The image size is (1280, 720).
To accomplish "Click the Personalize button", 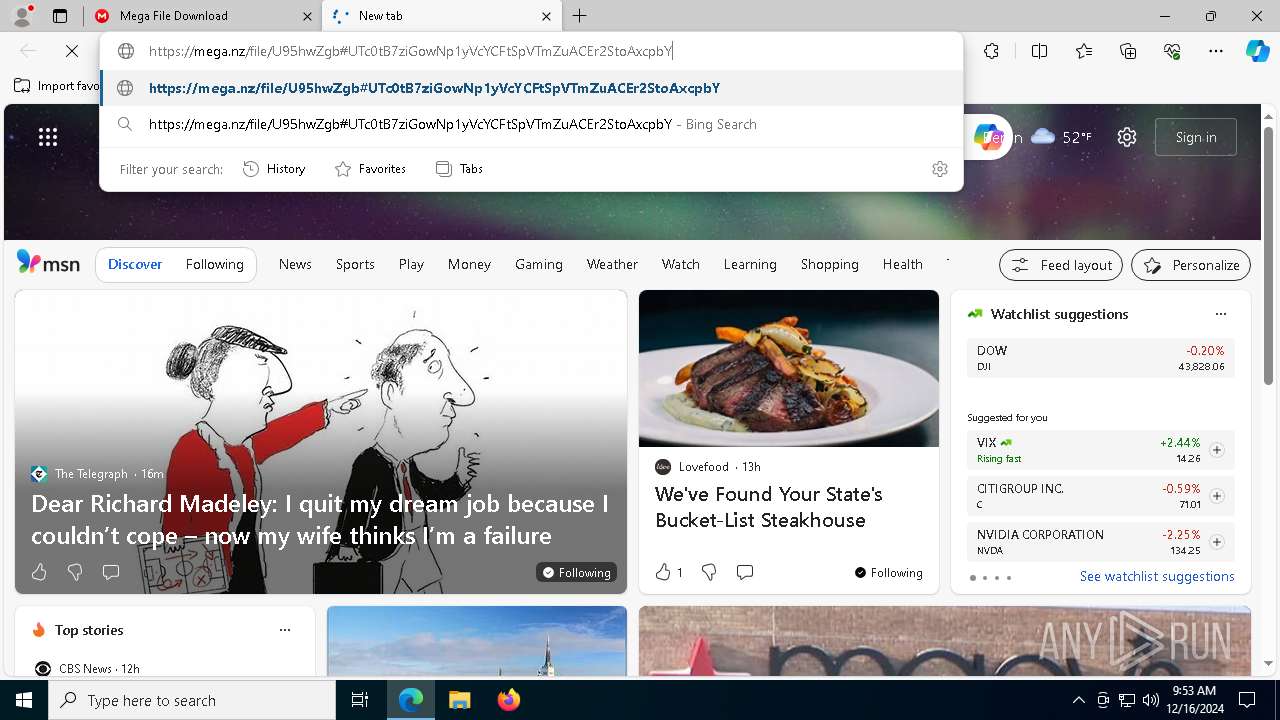I will 1191,265.
